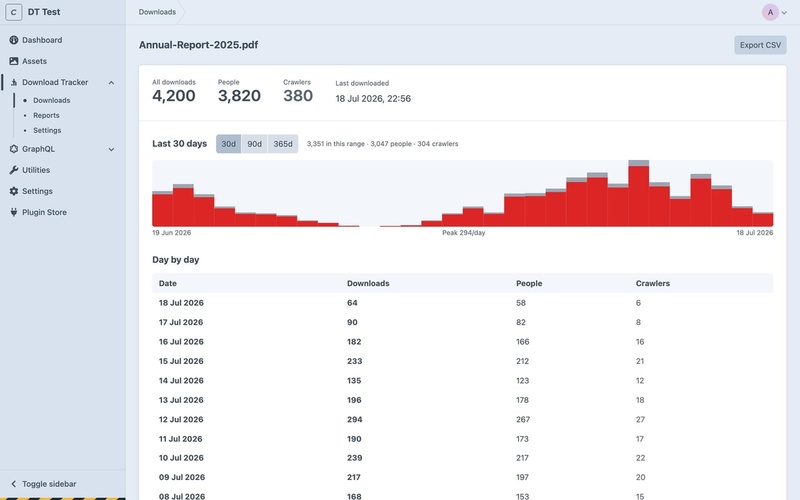This screenshot has height=500, width=800.
Task: Switch to the 90d range
Action: (x=254, y=144)
